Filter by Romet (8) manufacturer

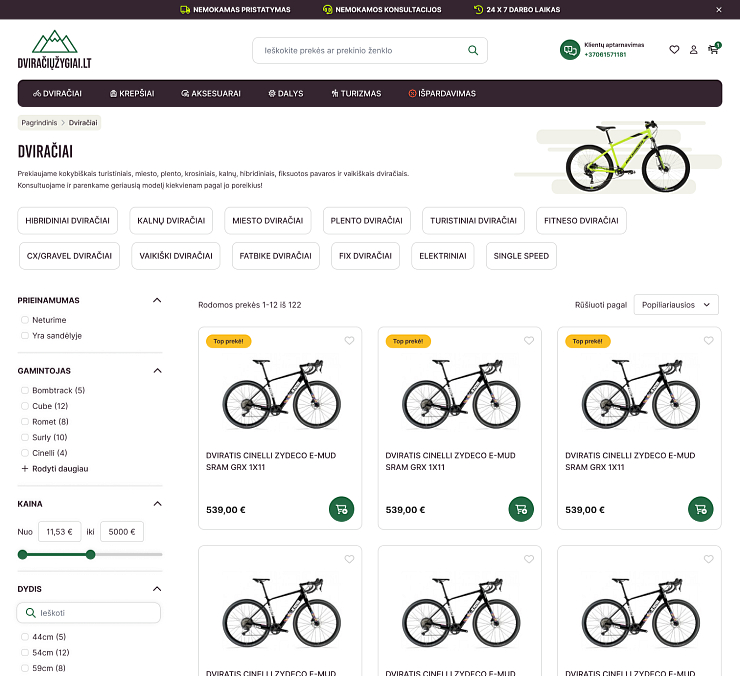tap(25, 422)
